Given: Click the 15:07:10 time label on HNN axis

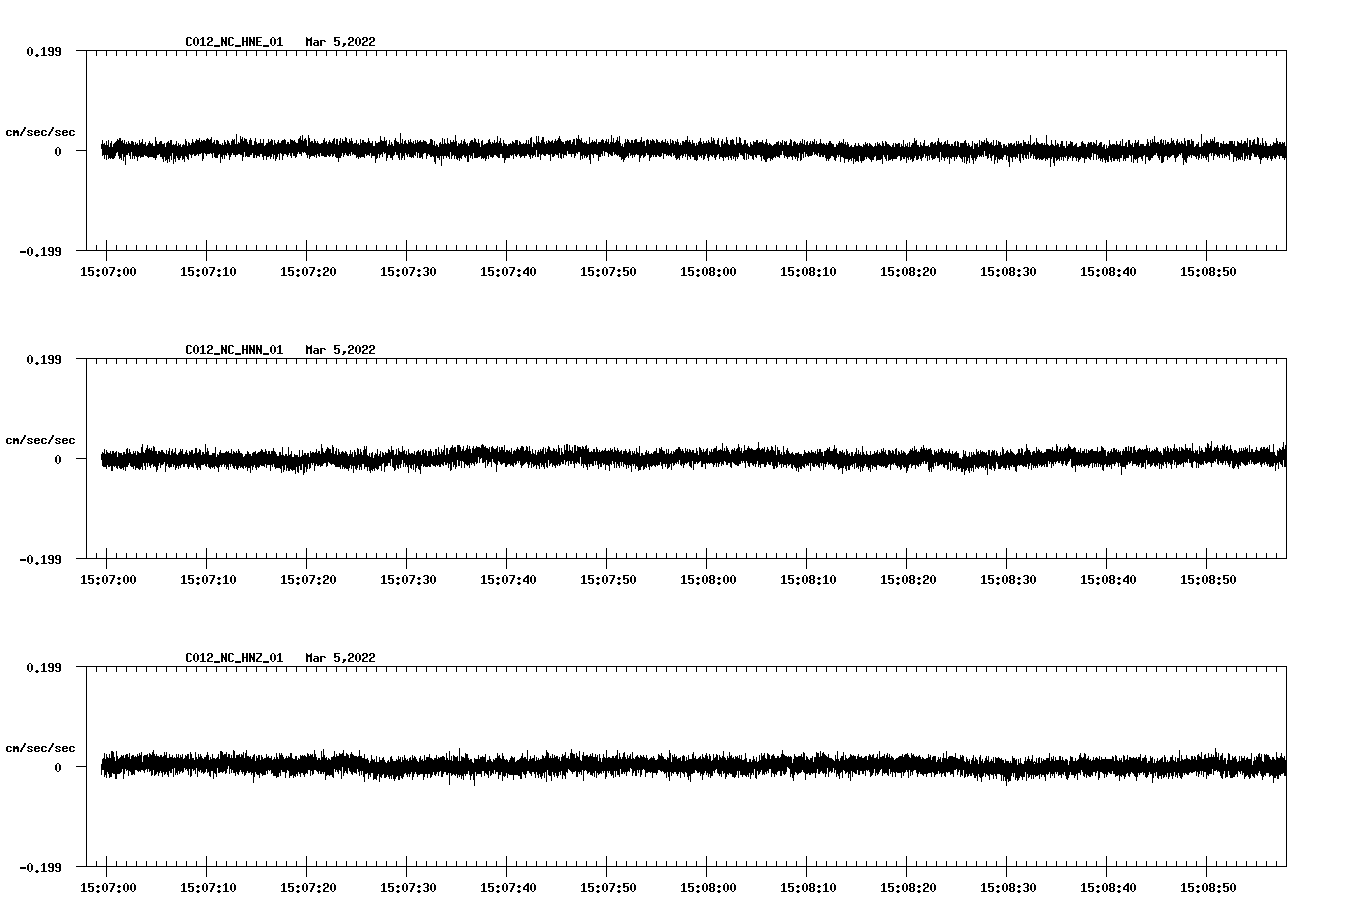Looking at the screenshot, I should coord(208,580).
